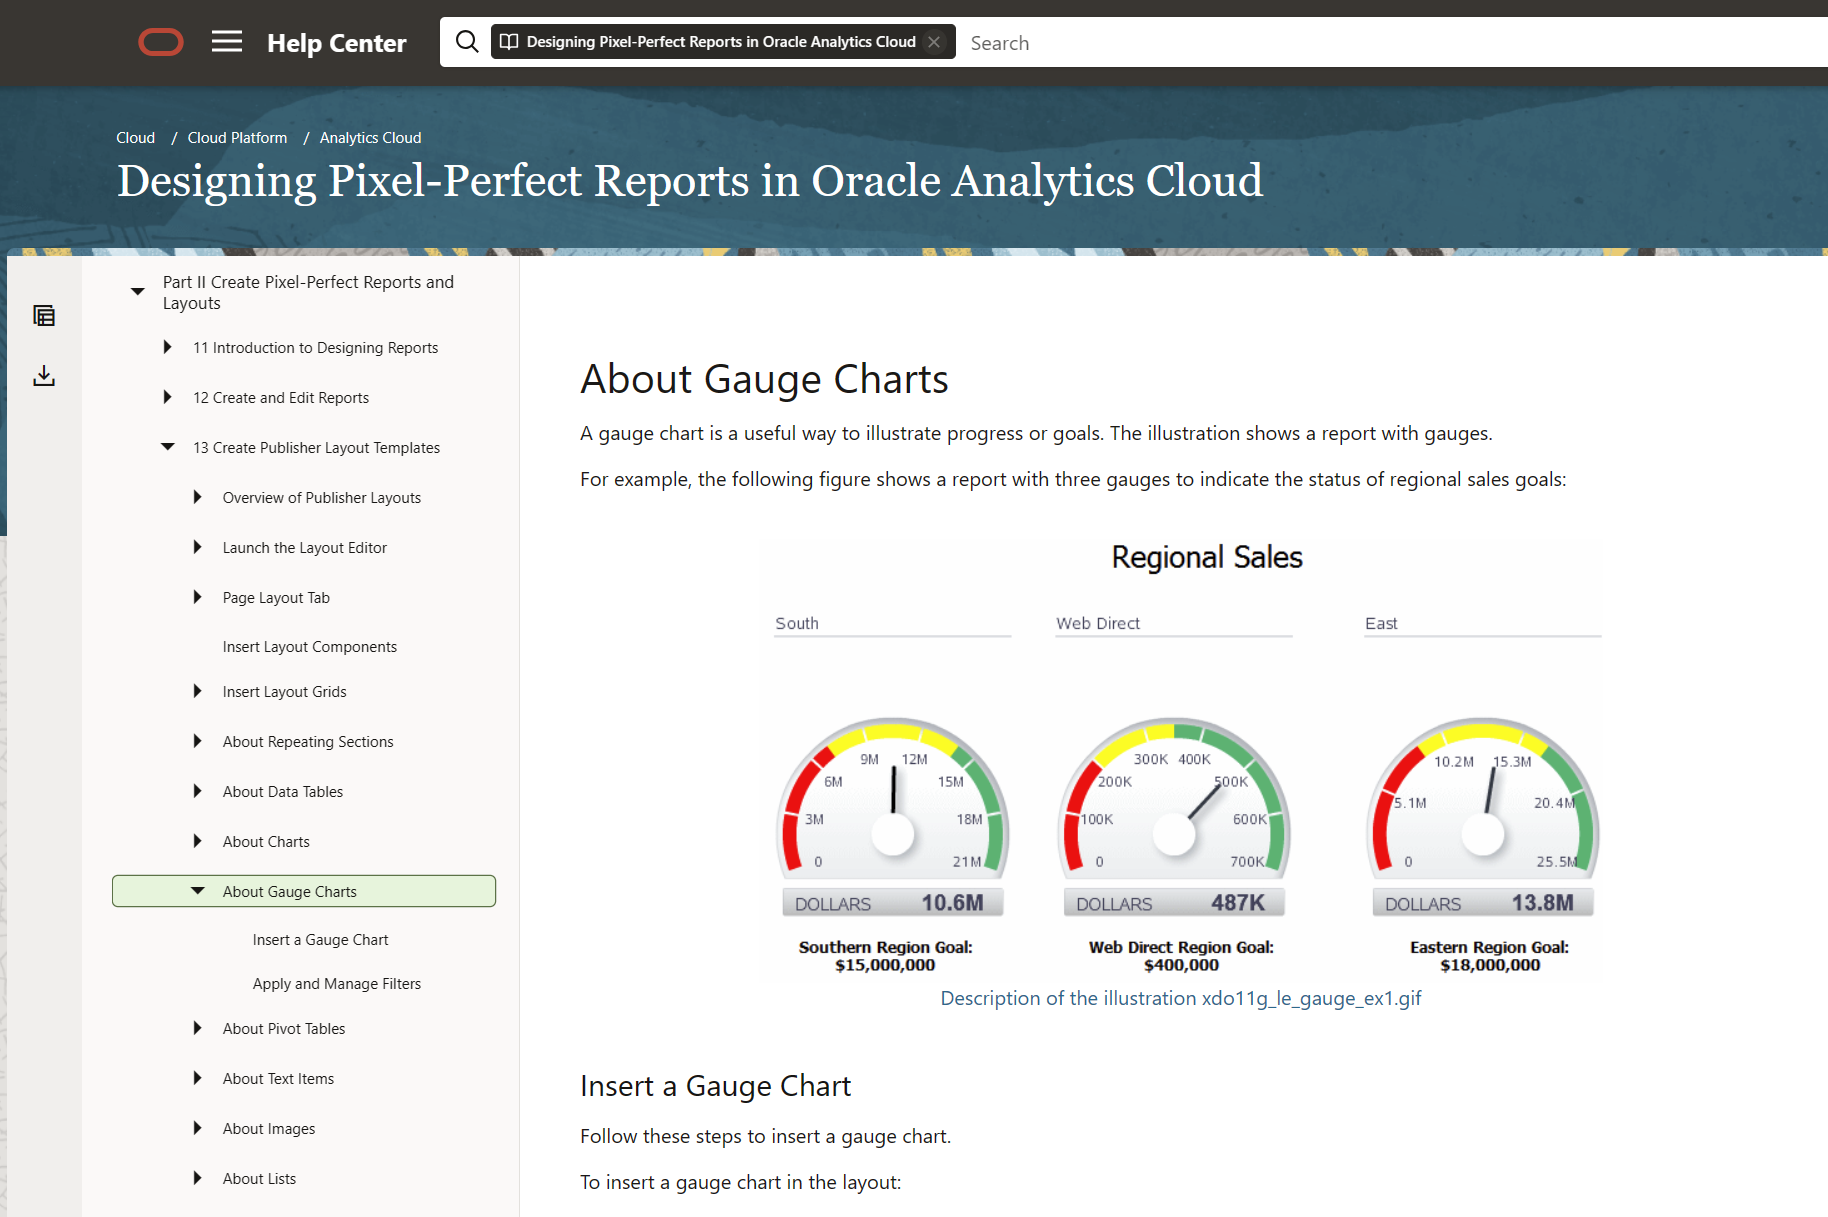Open Page Layout Tab topic

click(276, 598)
